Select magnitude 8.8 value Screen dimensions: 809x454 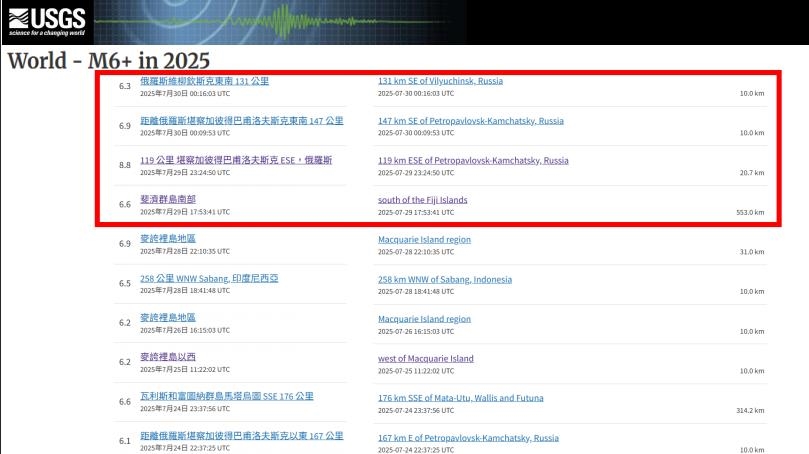point(125,165)
